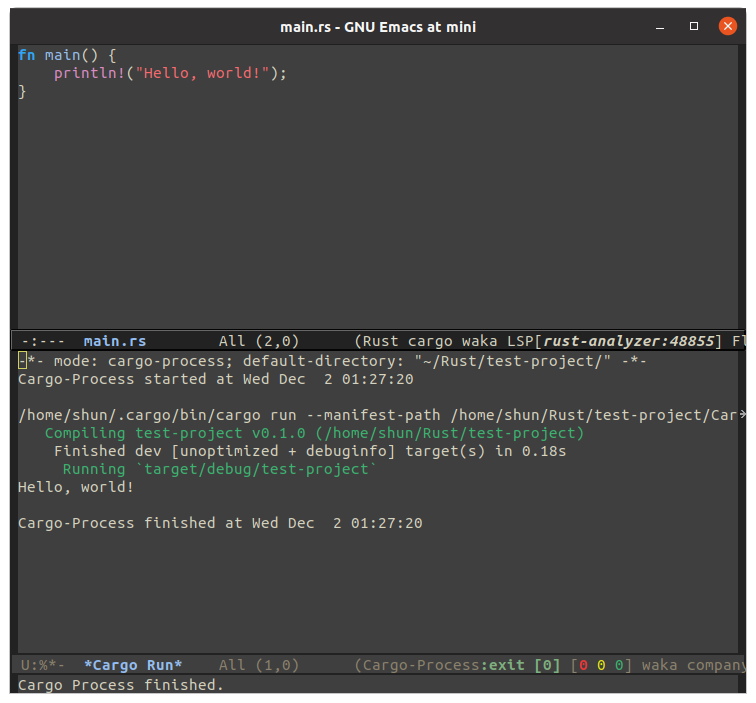Click the Finished dev target(s) line
This screenshot has height=703, width=756.
(310, 451)
